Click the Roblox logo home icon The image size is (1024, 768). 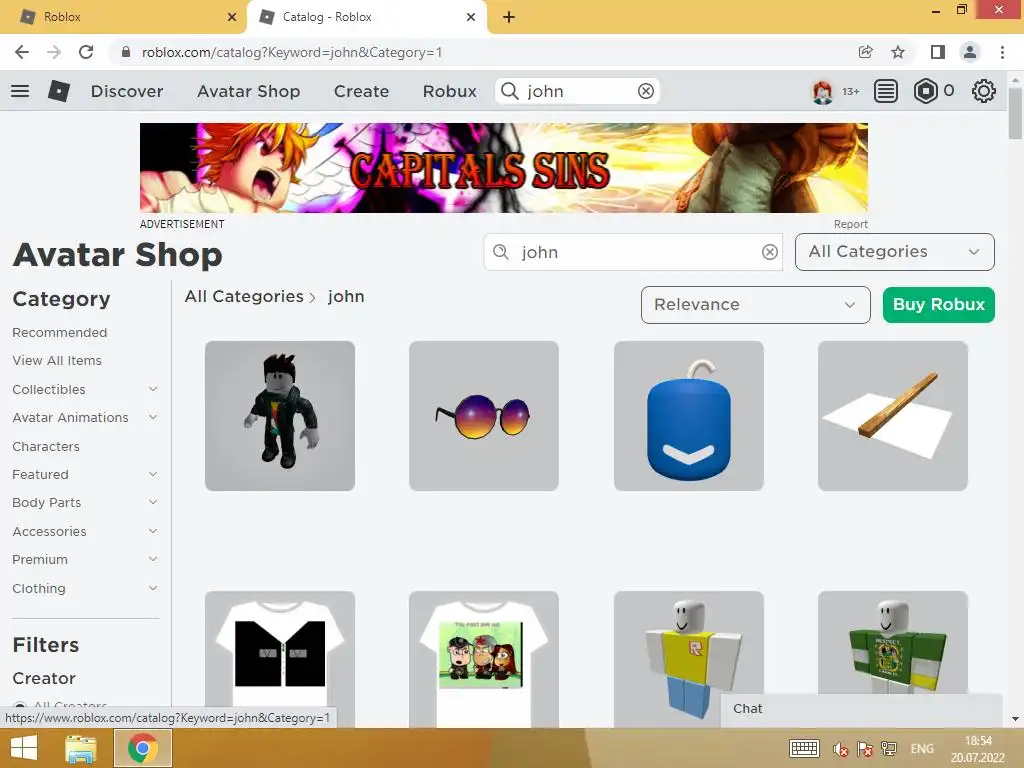pyautogui.click(x=59, y=91)
